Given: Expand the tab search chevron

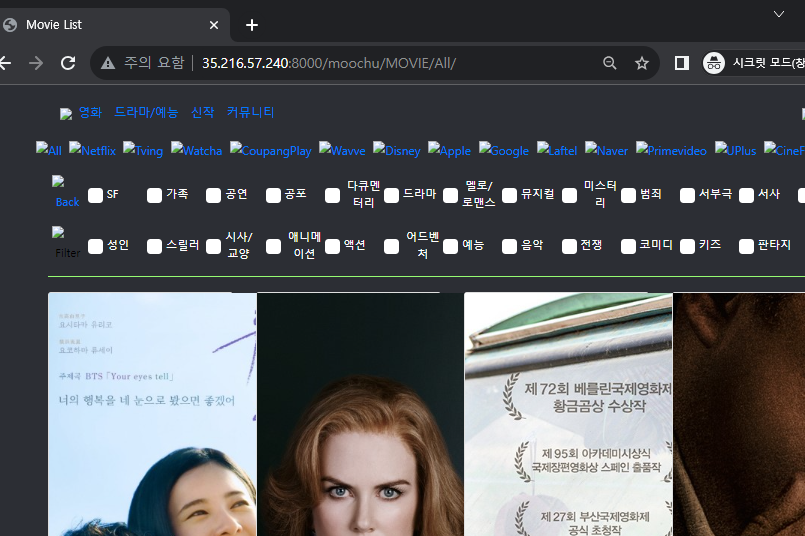Looking at the screenshot, I should (779, 14).
